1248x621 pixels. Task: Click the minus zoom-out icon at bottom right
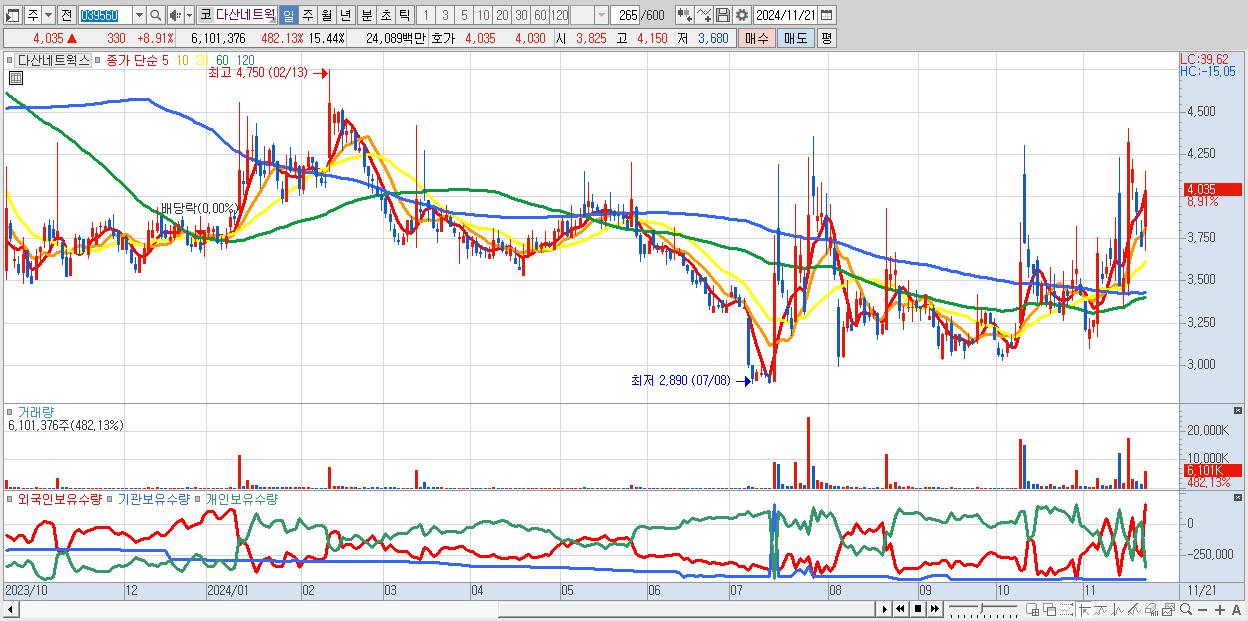tap(1202, 609)
